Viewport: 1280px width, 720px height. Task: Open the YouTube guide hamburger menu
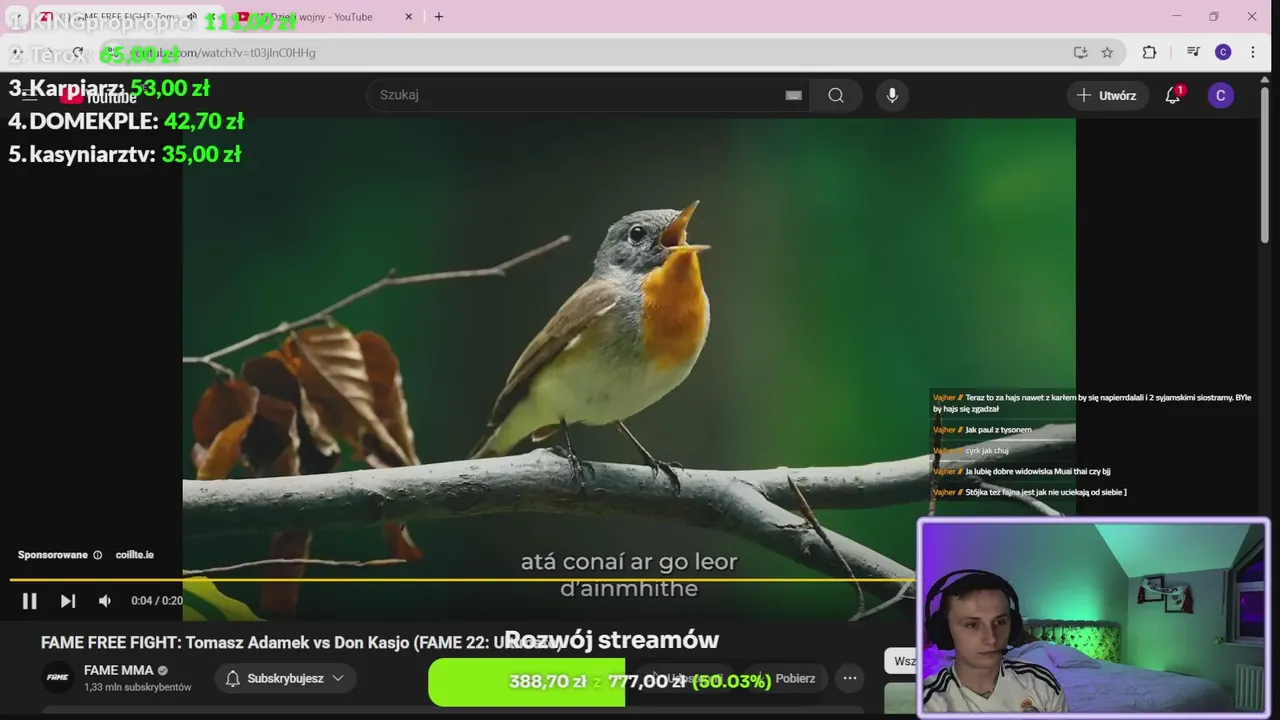(30, 96)
